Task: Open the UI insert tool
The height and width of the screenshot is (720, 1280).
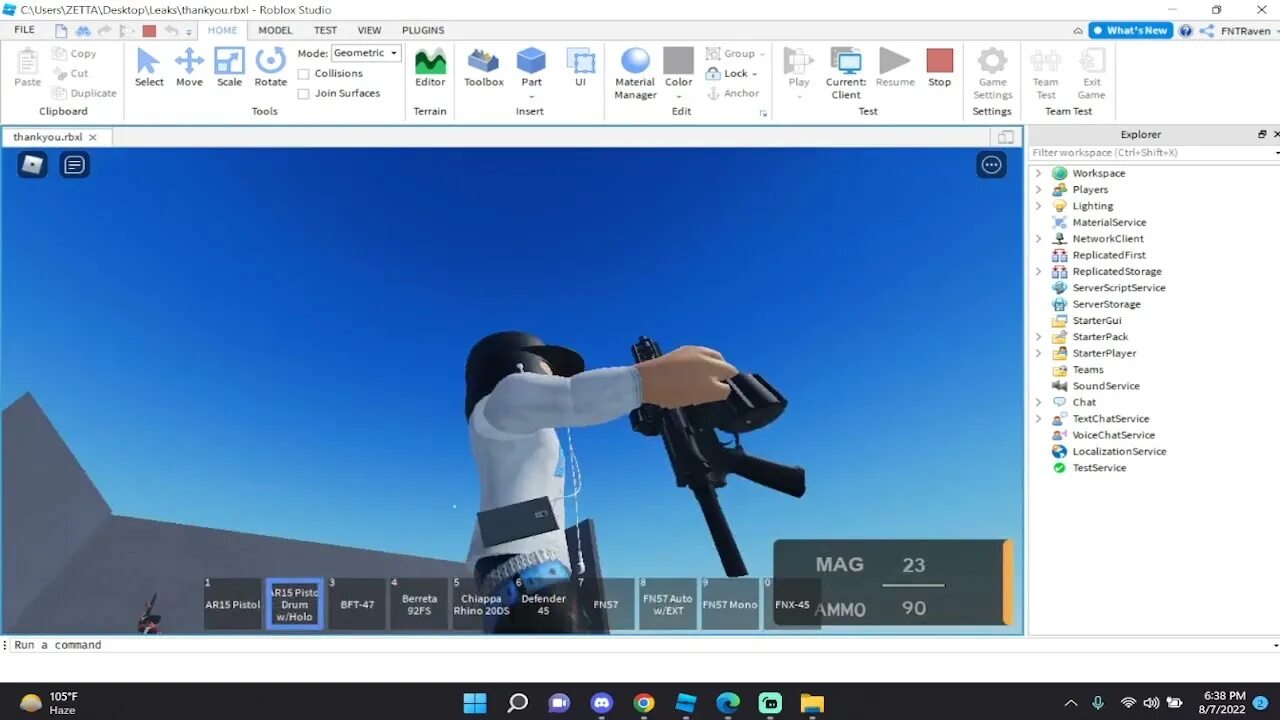Action: click(x=580, y=67)
